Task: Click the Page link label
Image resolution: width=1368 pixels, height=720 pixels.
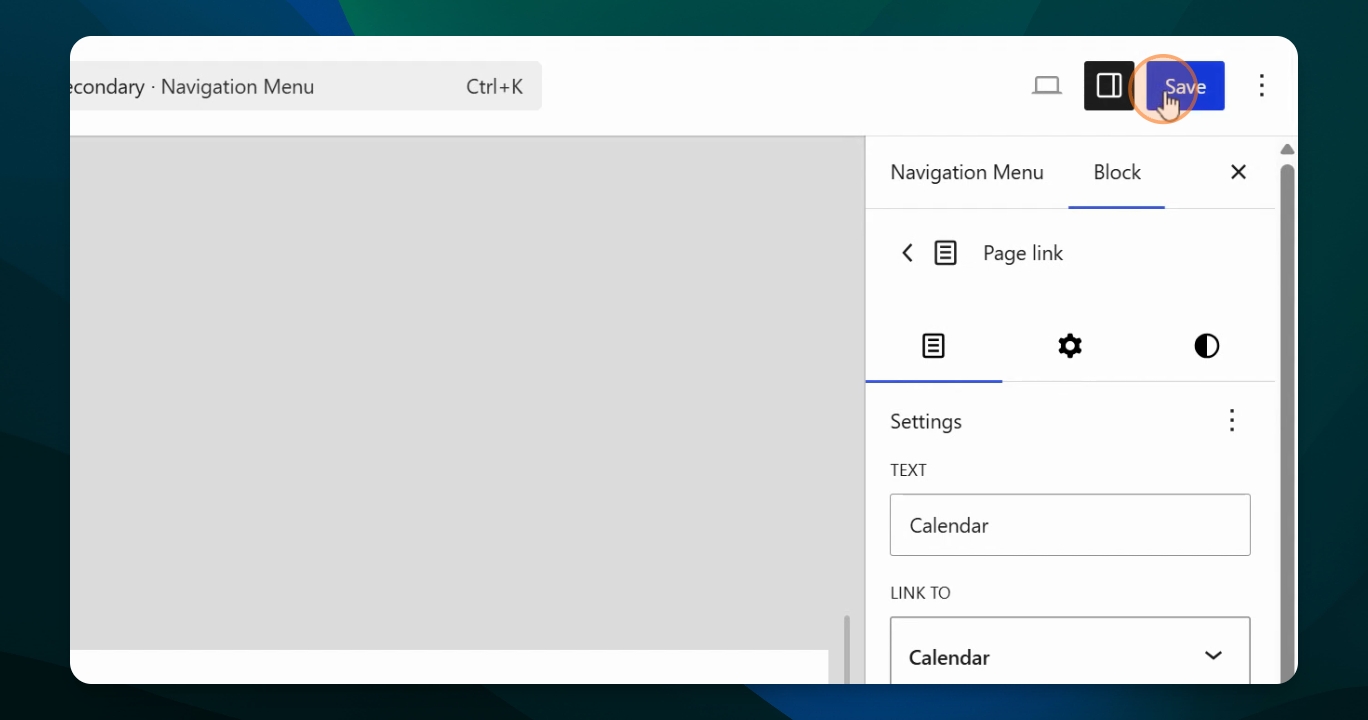Action: 1023,253
